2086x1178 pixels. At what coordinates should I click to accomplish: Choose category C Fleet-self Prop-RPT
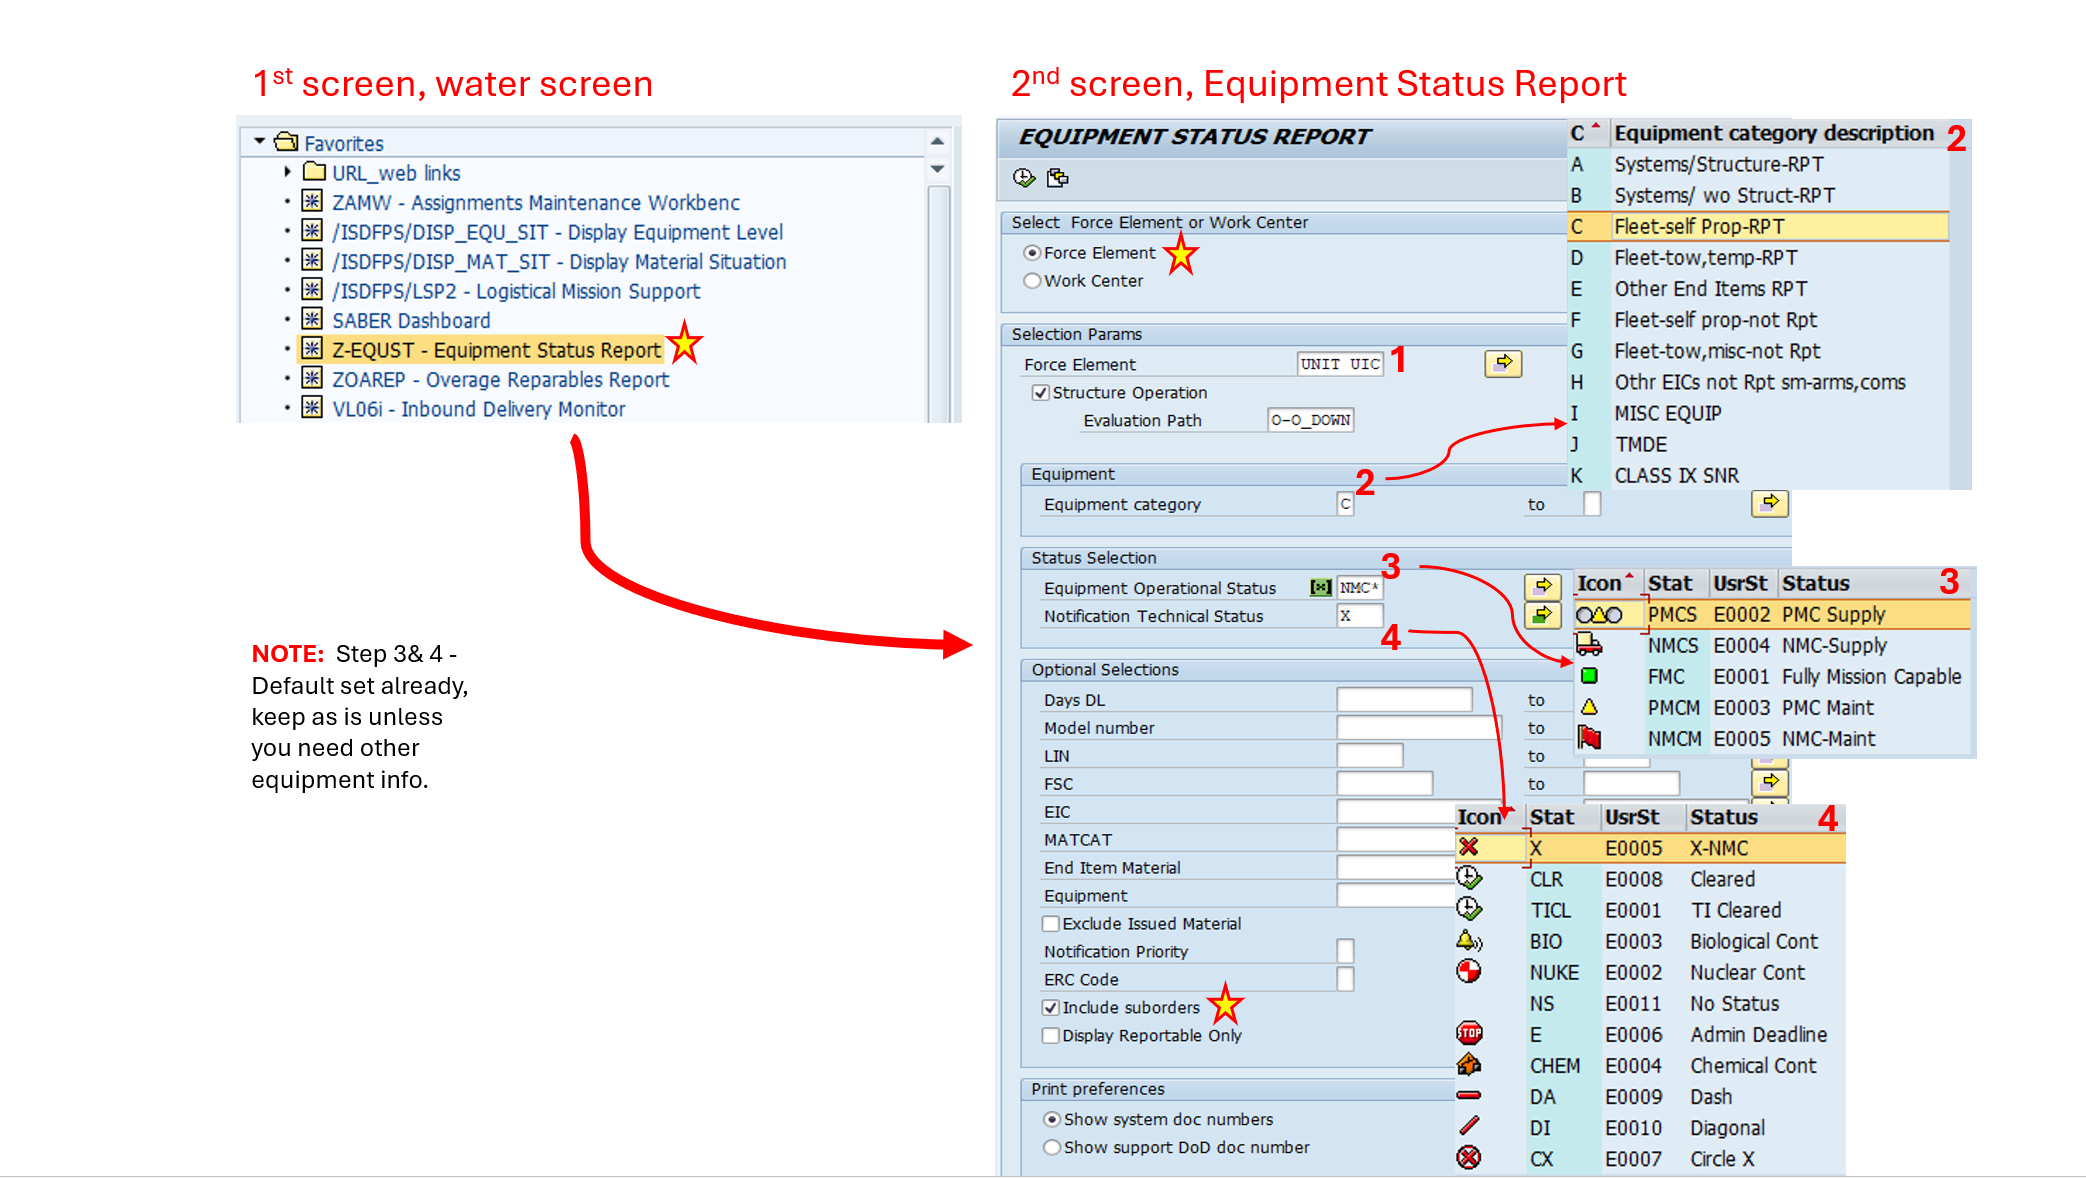[x=1758, y=227]
